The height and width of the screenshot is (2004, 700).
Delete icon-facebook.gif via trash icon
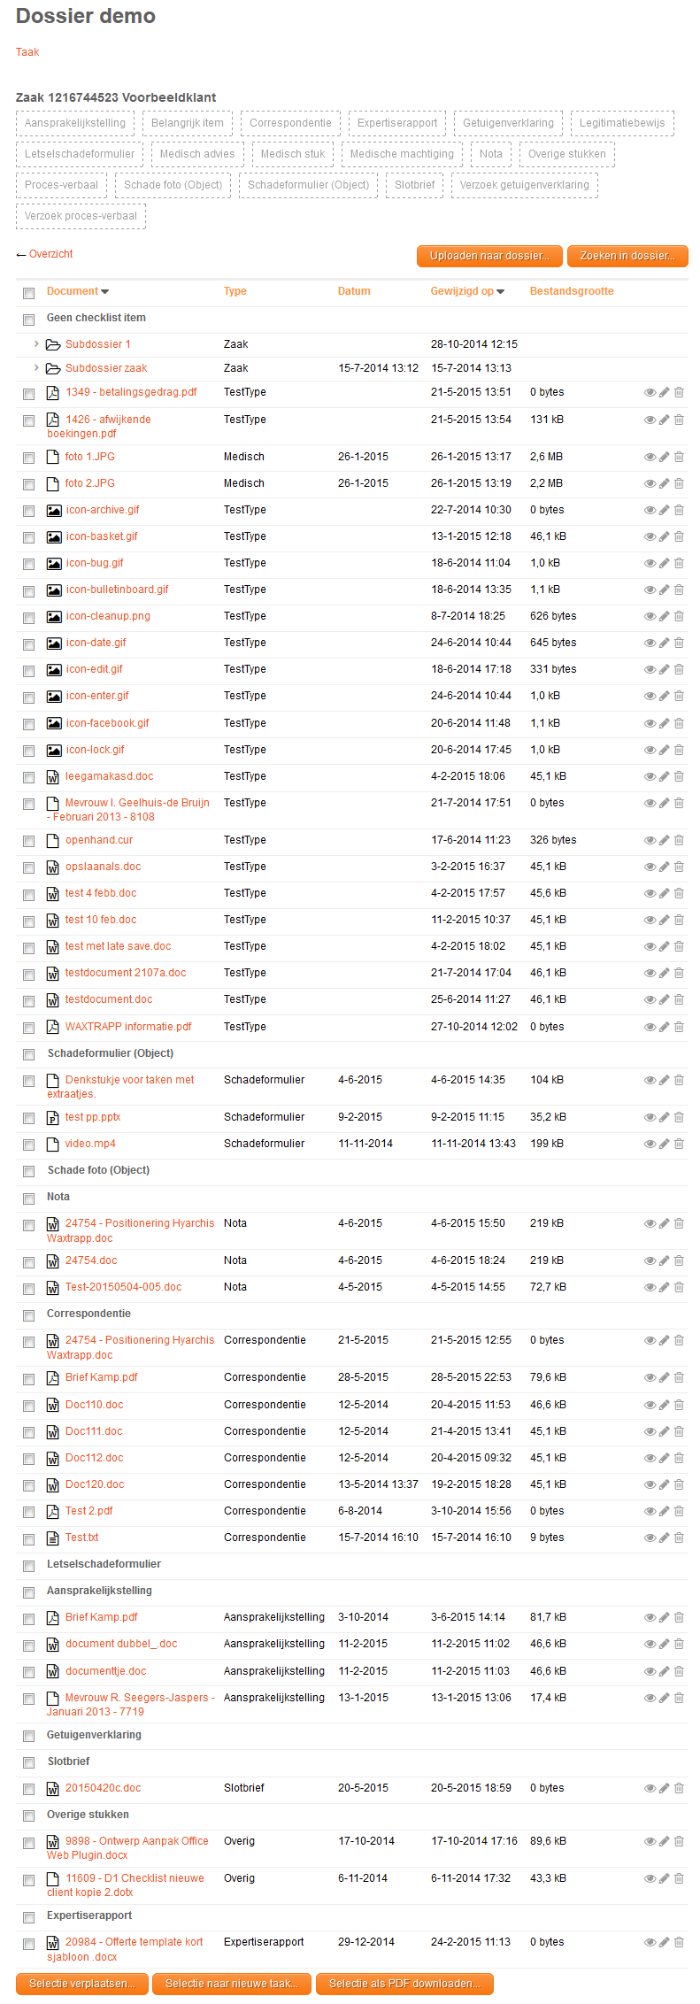click(x=679, y=724)
